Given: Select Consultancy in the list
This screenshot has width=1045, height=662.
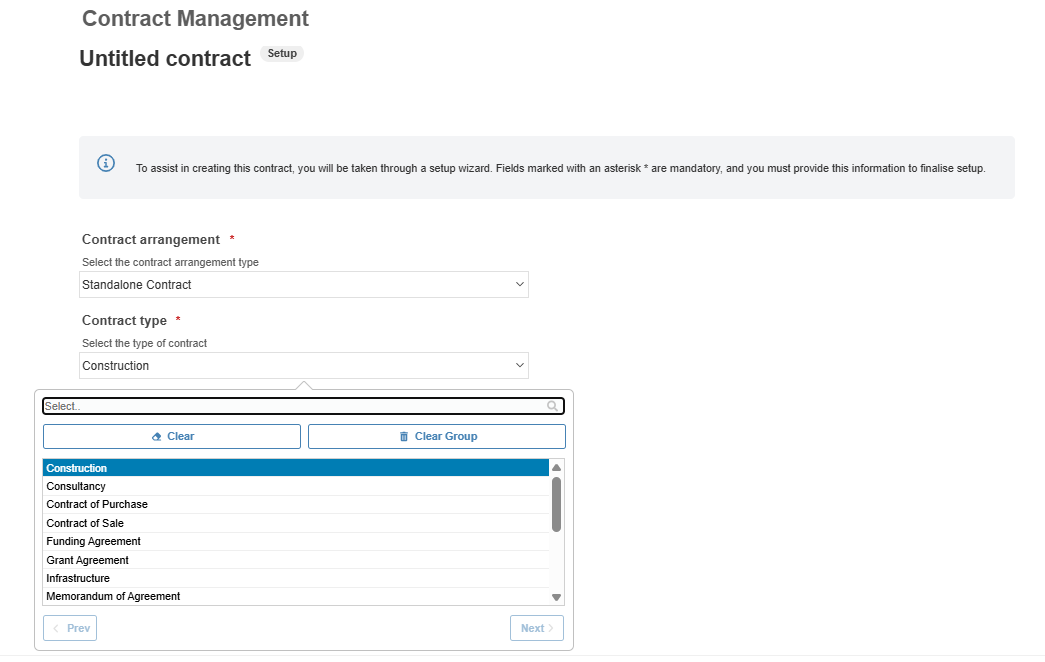Looking at the screenshot, I should point(296,486).
